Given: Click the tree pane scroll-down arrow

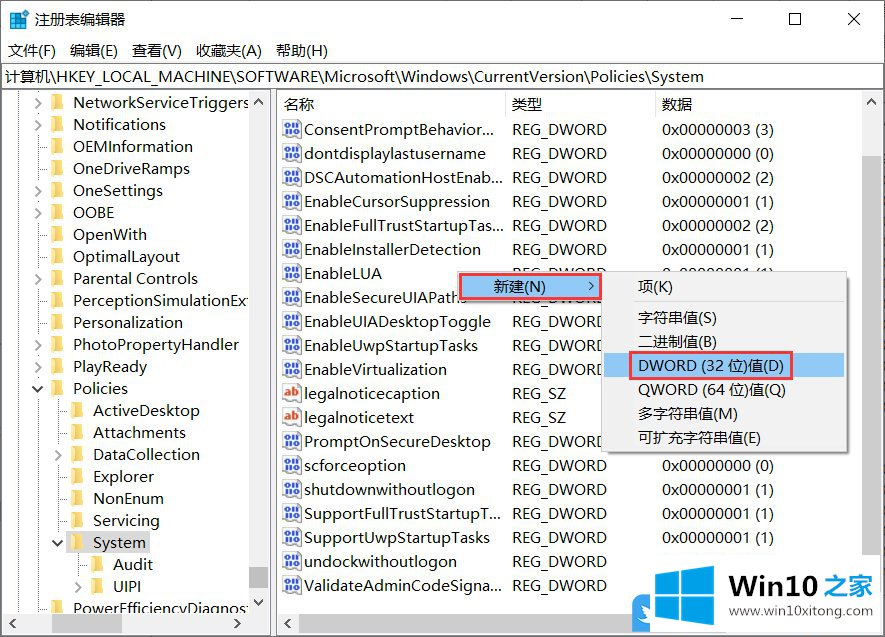Looking at the screenshot, I should tap(259, 602).
